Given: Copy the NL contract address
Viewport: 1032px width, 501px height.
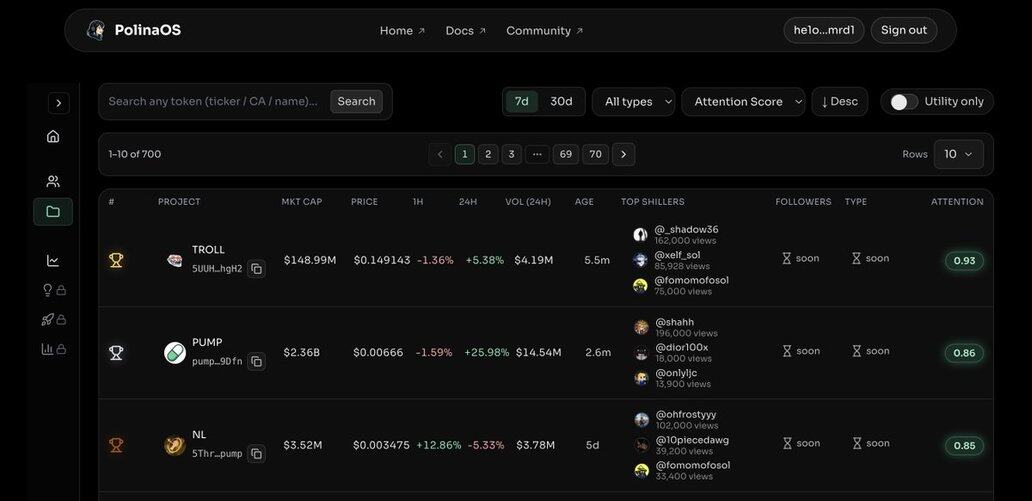Looking at the screenshot, I should coord(256,454).
